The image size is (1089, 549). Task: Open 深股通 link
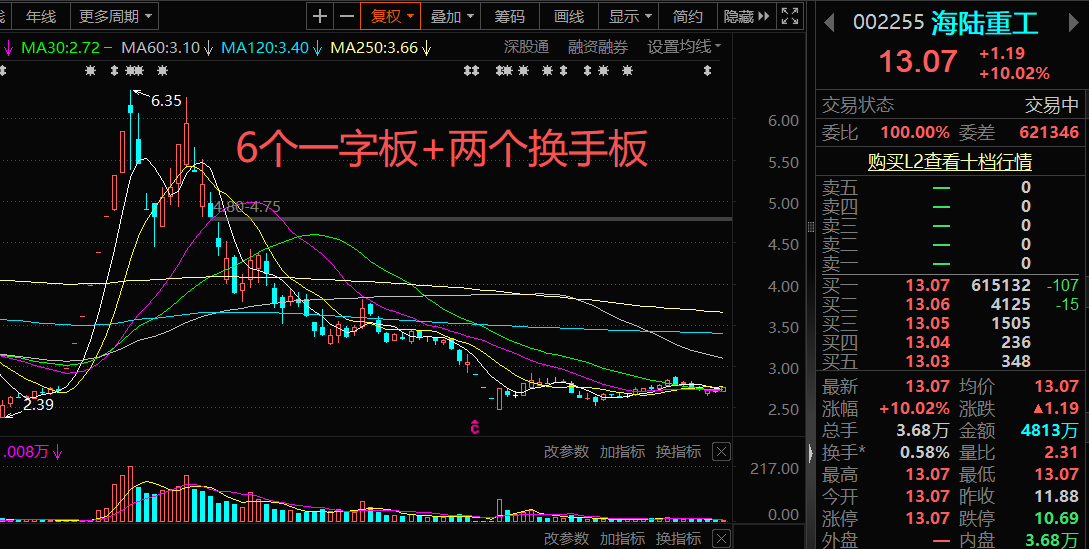click(x=526, y=47)
